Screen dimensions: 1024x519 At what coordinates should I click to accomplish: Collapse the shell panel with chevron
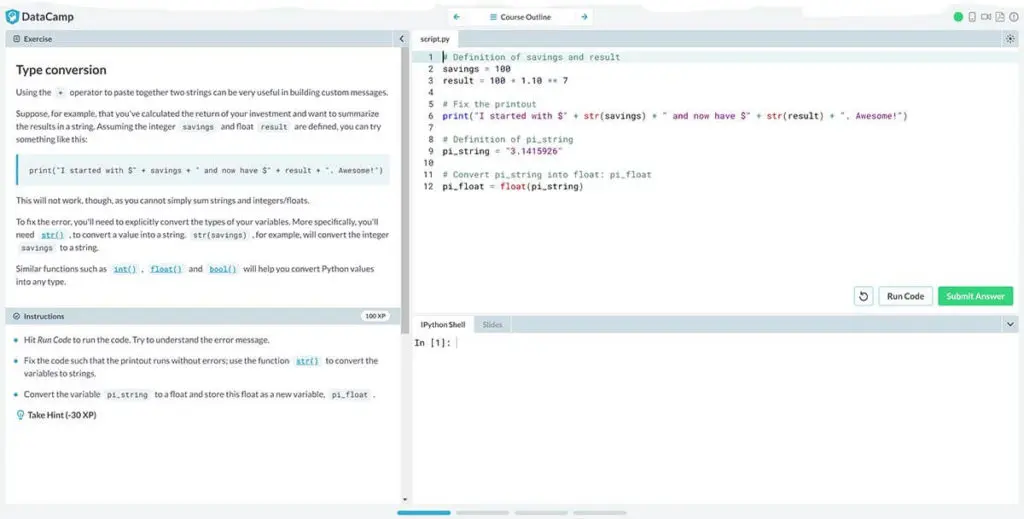coord(1010,324)
